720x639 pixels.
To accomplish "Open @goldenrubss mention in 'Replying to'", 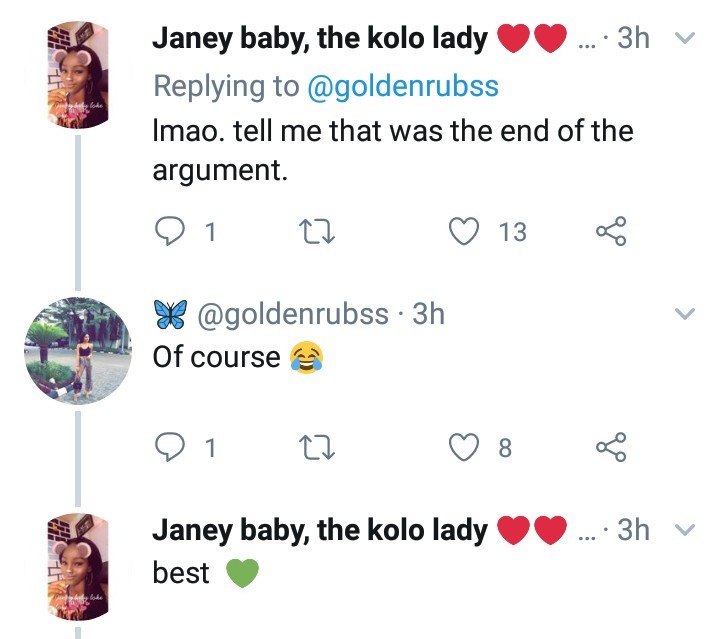I will point(403,86).
